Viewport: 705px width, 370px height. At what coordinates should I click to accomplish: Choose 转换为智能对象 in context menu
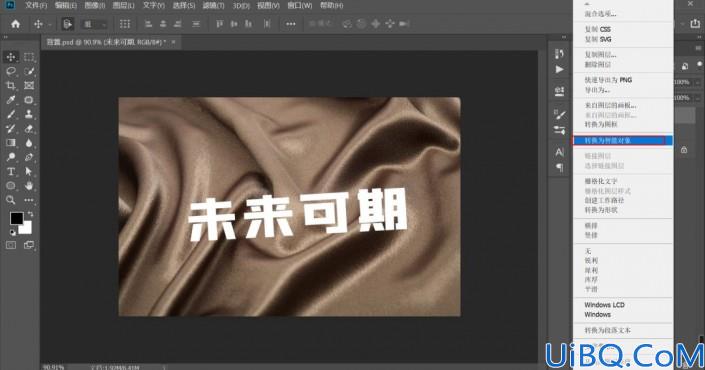[623, 141]
